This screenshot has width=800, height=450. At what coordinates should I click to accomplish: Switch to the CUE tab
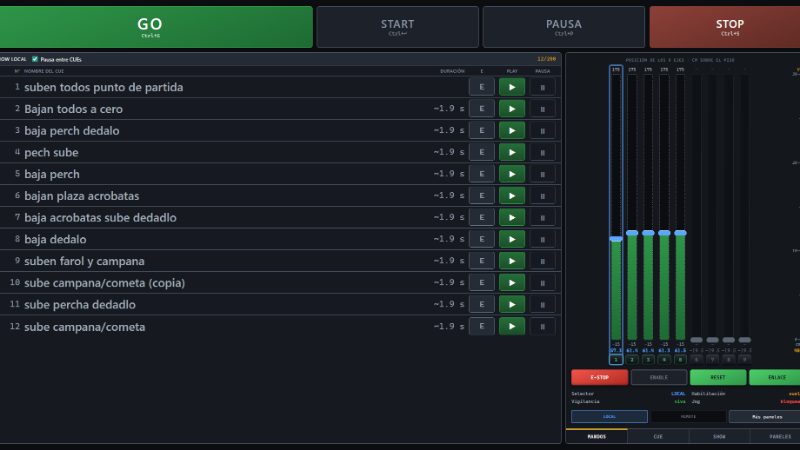click(x=658, y=436)
